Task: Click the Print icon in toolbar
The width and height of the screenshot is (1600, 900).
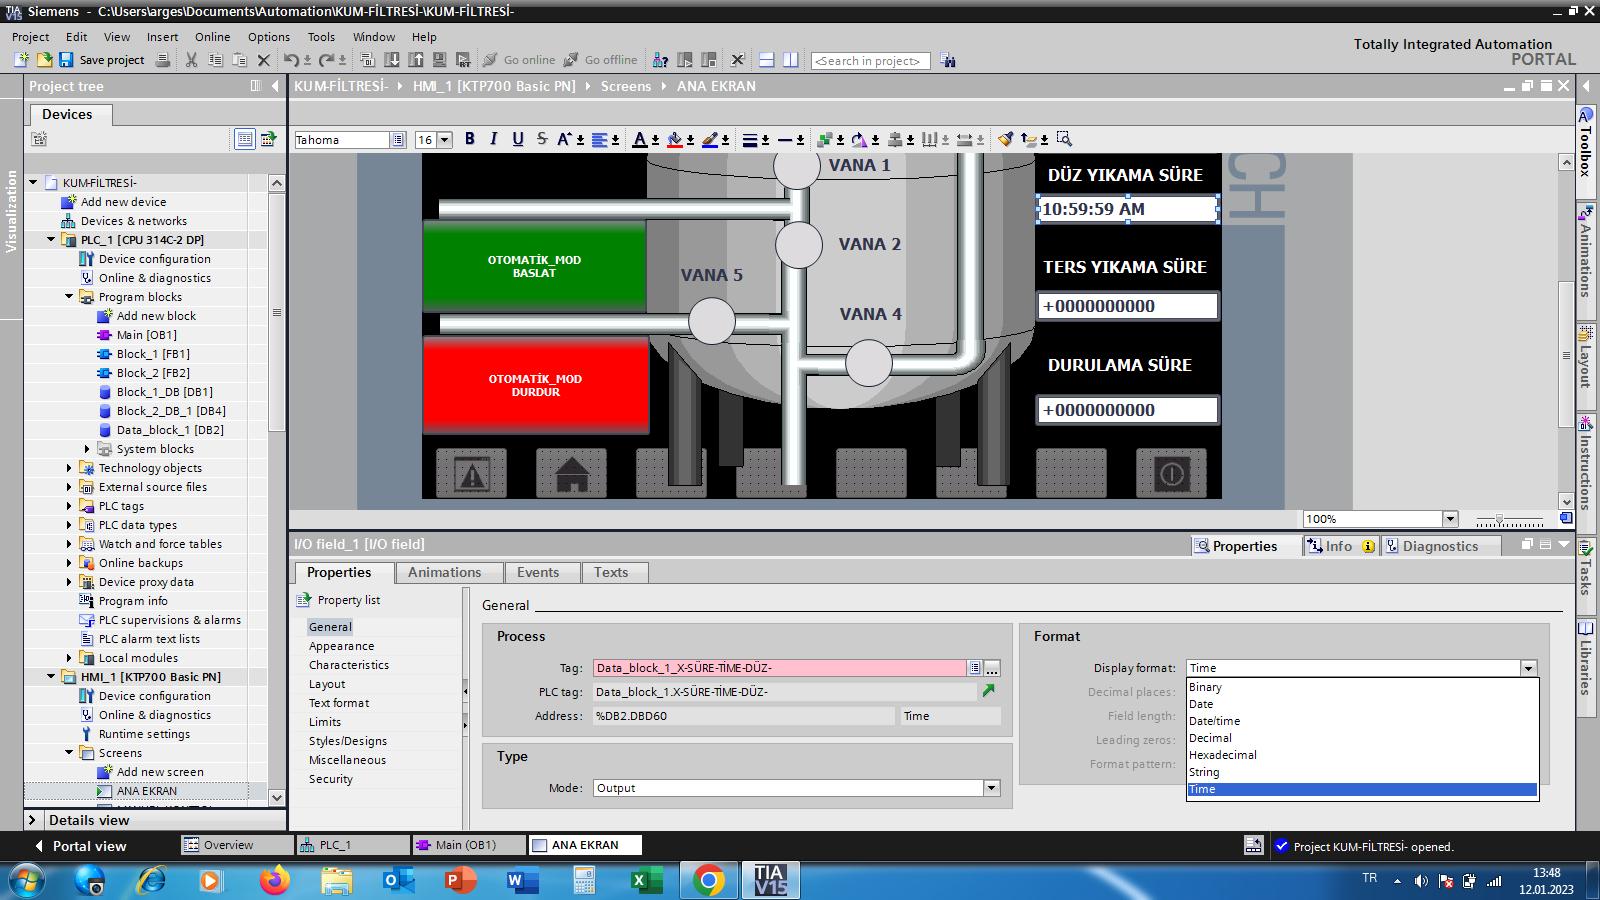Action: click(163, 60)
